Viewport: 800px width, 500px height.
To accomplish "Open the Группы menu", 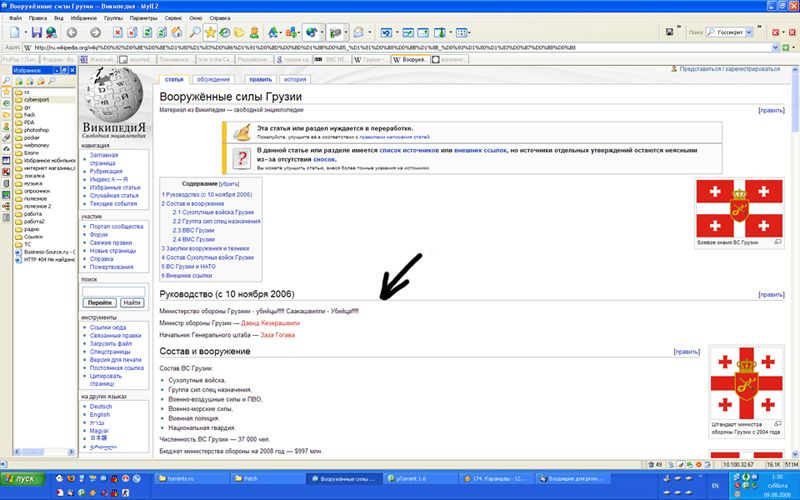I will coord(113,18).
